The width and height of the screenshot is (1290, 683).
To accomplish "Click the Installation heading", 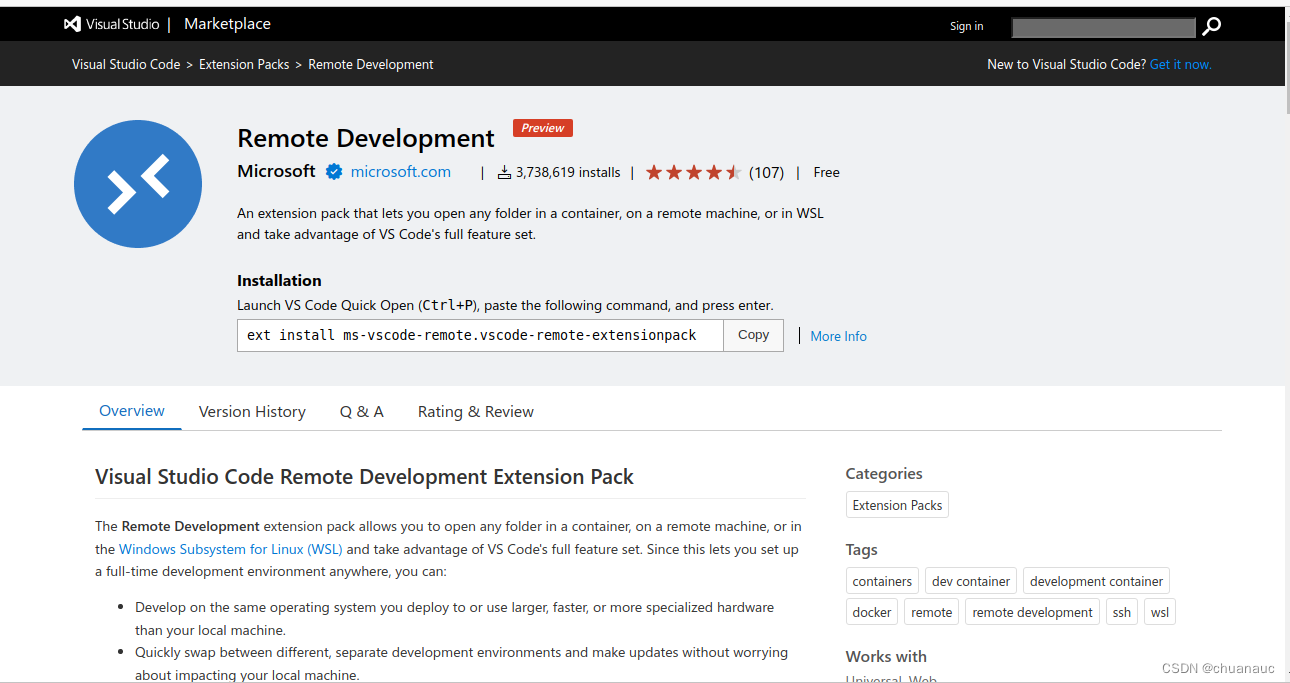I will tap(279, 280).
